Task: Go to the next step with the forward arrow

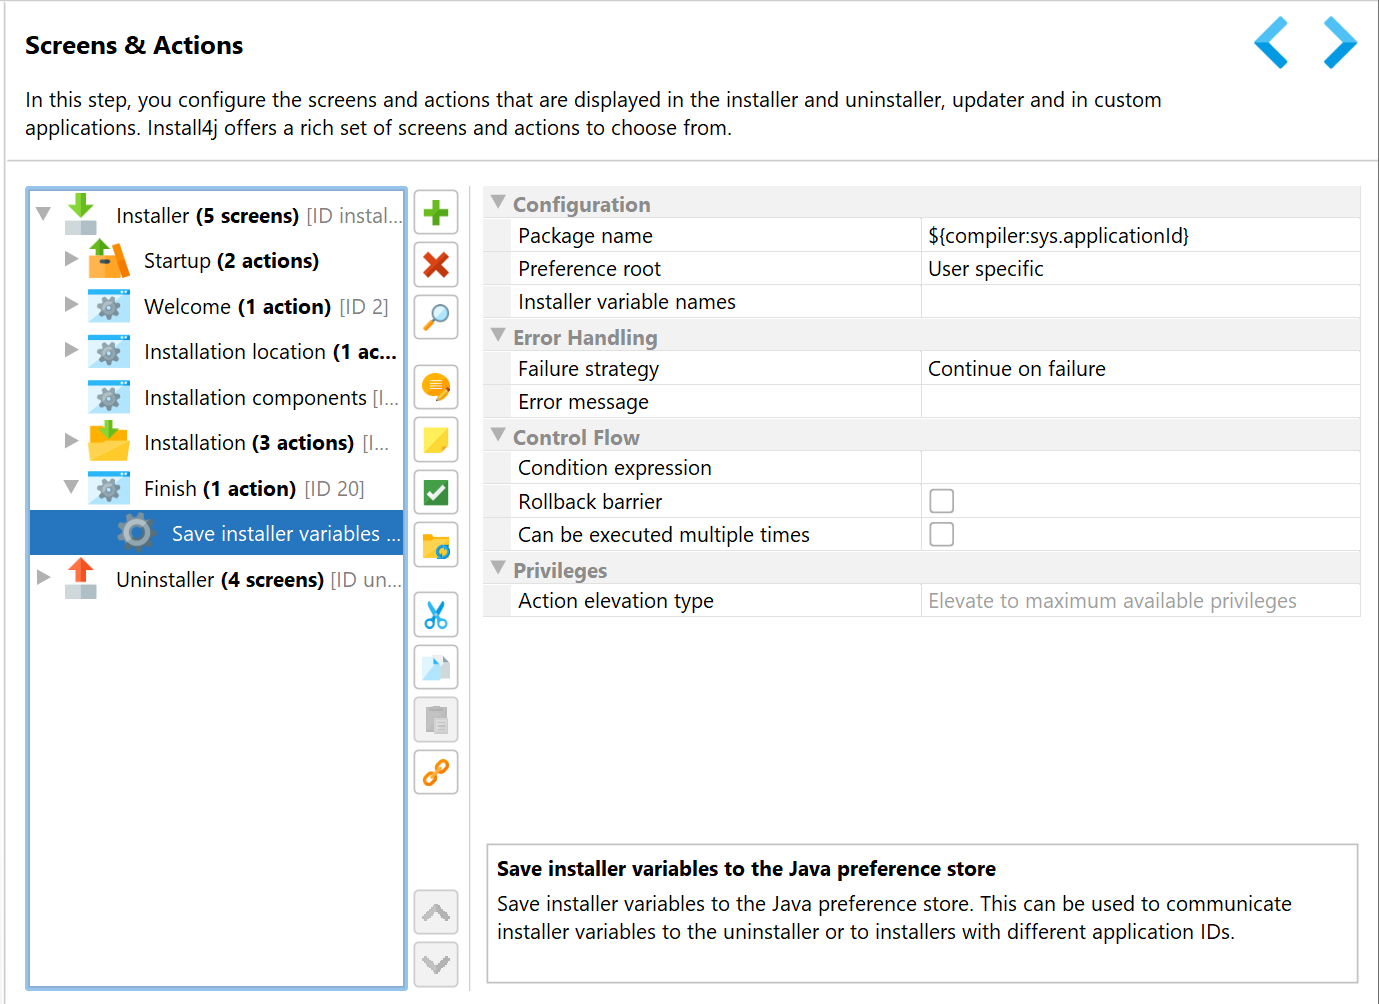Action: coord(1340,43)
